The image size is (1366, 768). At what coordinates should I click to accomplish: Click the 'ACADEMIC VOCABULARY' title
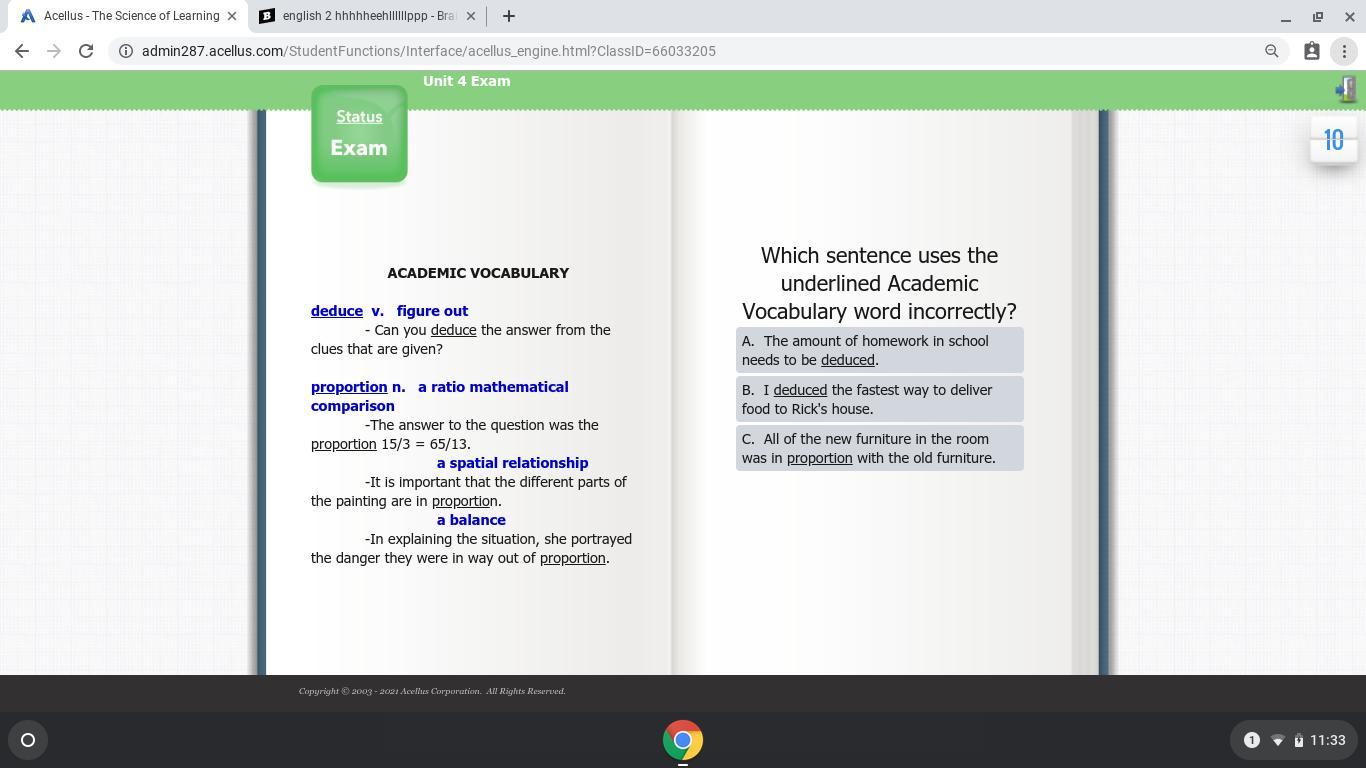478,273
